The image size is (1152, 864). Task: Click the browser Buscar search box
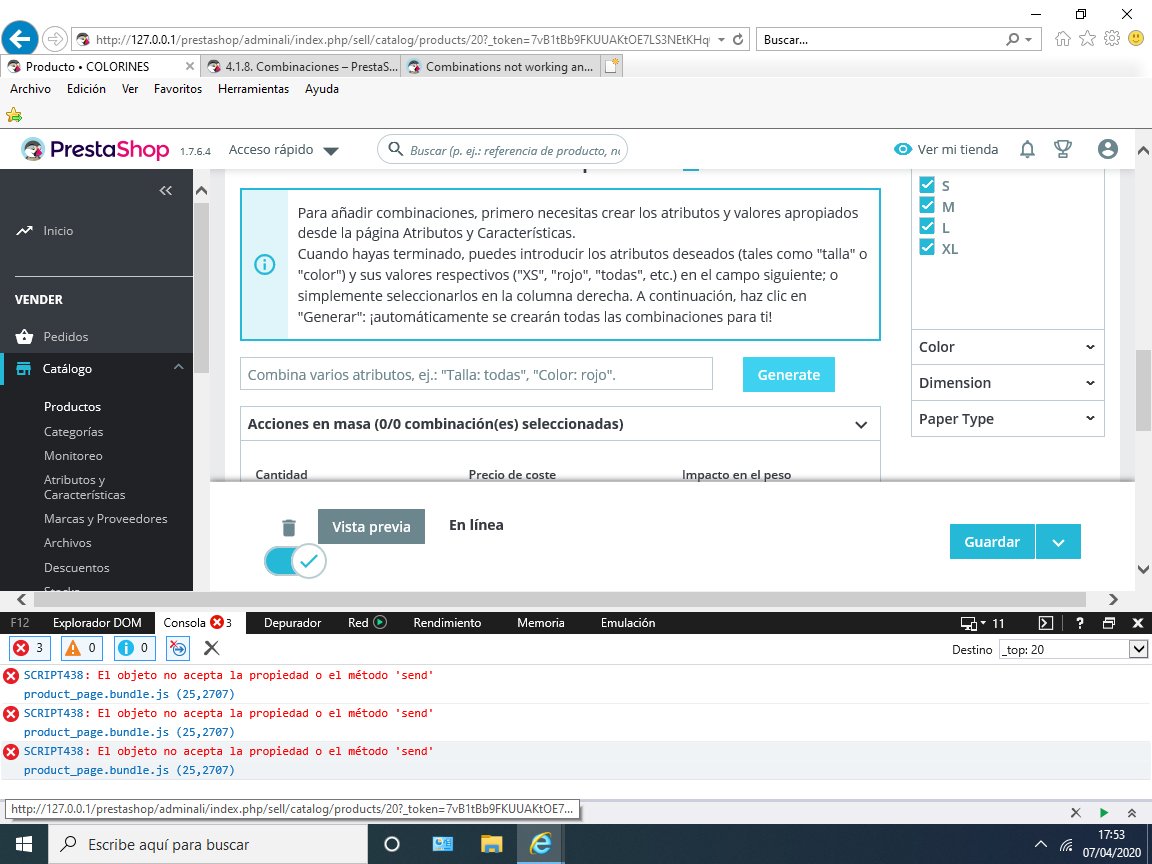coord(882,40)
